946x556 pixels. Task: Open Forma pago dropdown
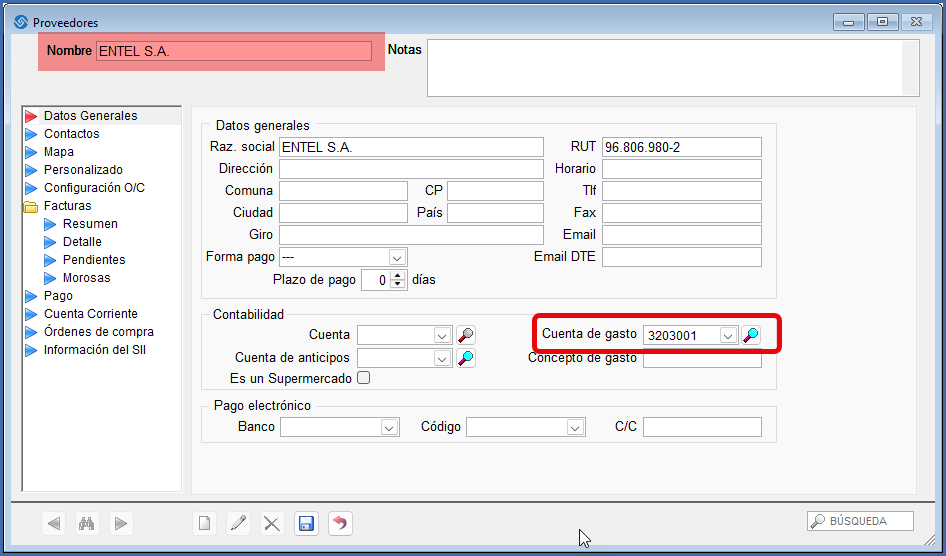(x=396, y=257)
